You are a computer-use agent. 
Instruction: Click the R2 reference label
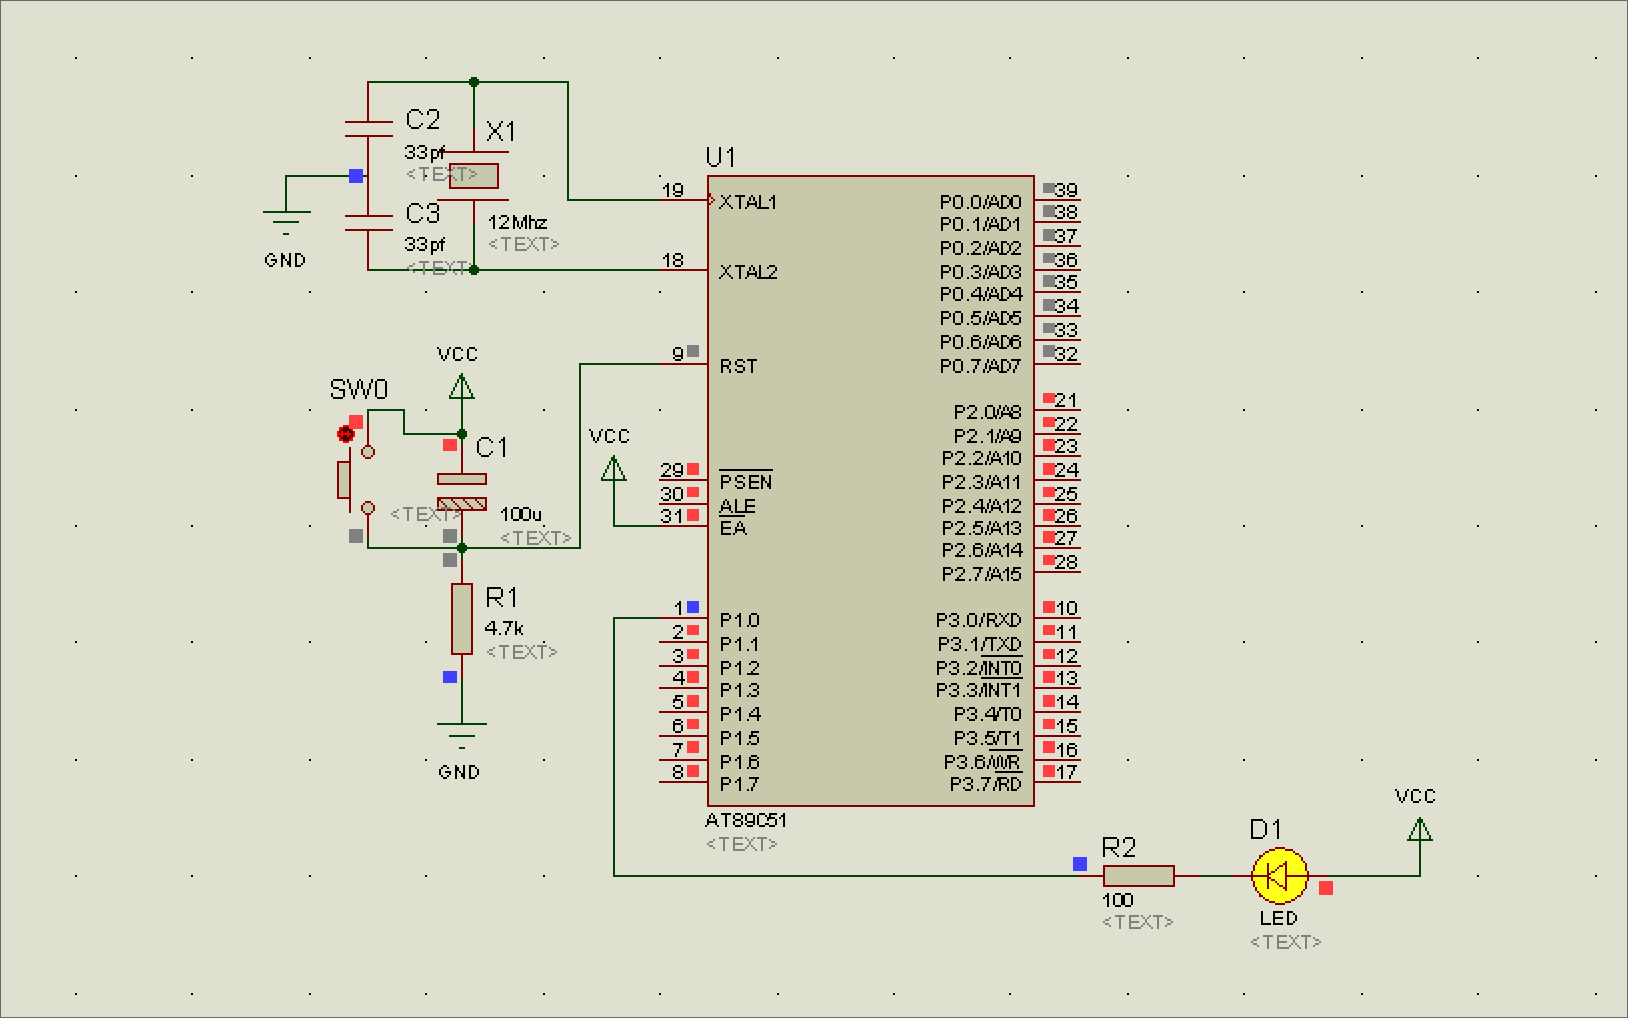point(1119,848)
